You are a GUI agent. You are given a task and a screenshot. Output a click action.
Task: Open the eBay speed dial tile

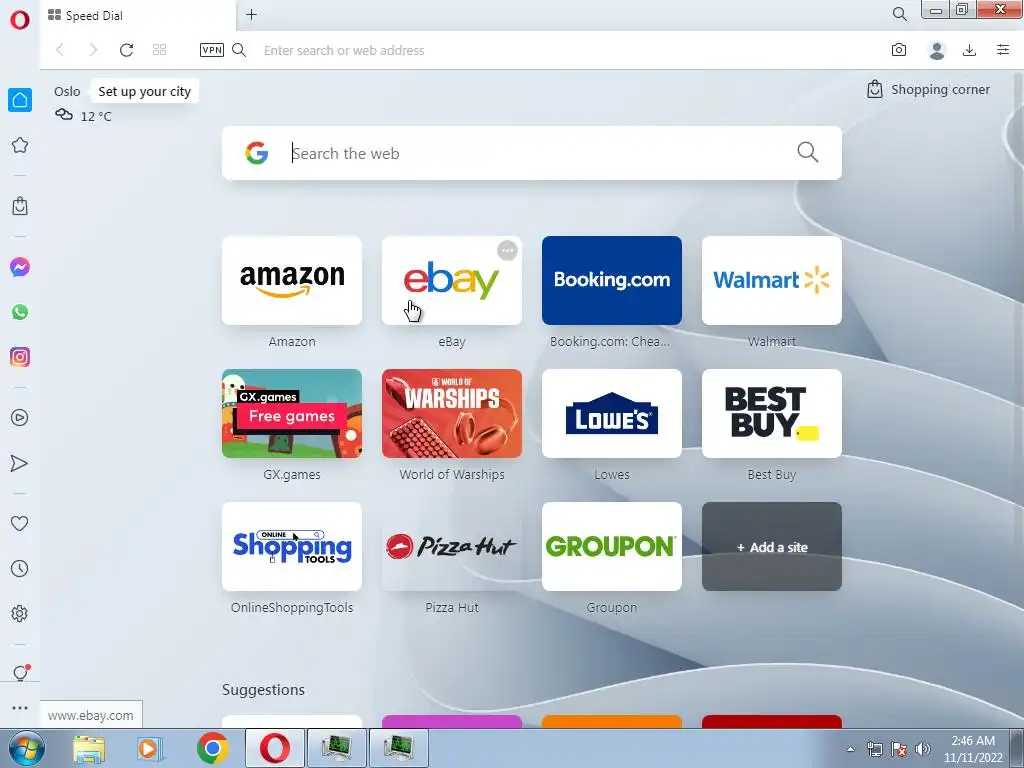[452, 280]
